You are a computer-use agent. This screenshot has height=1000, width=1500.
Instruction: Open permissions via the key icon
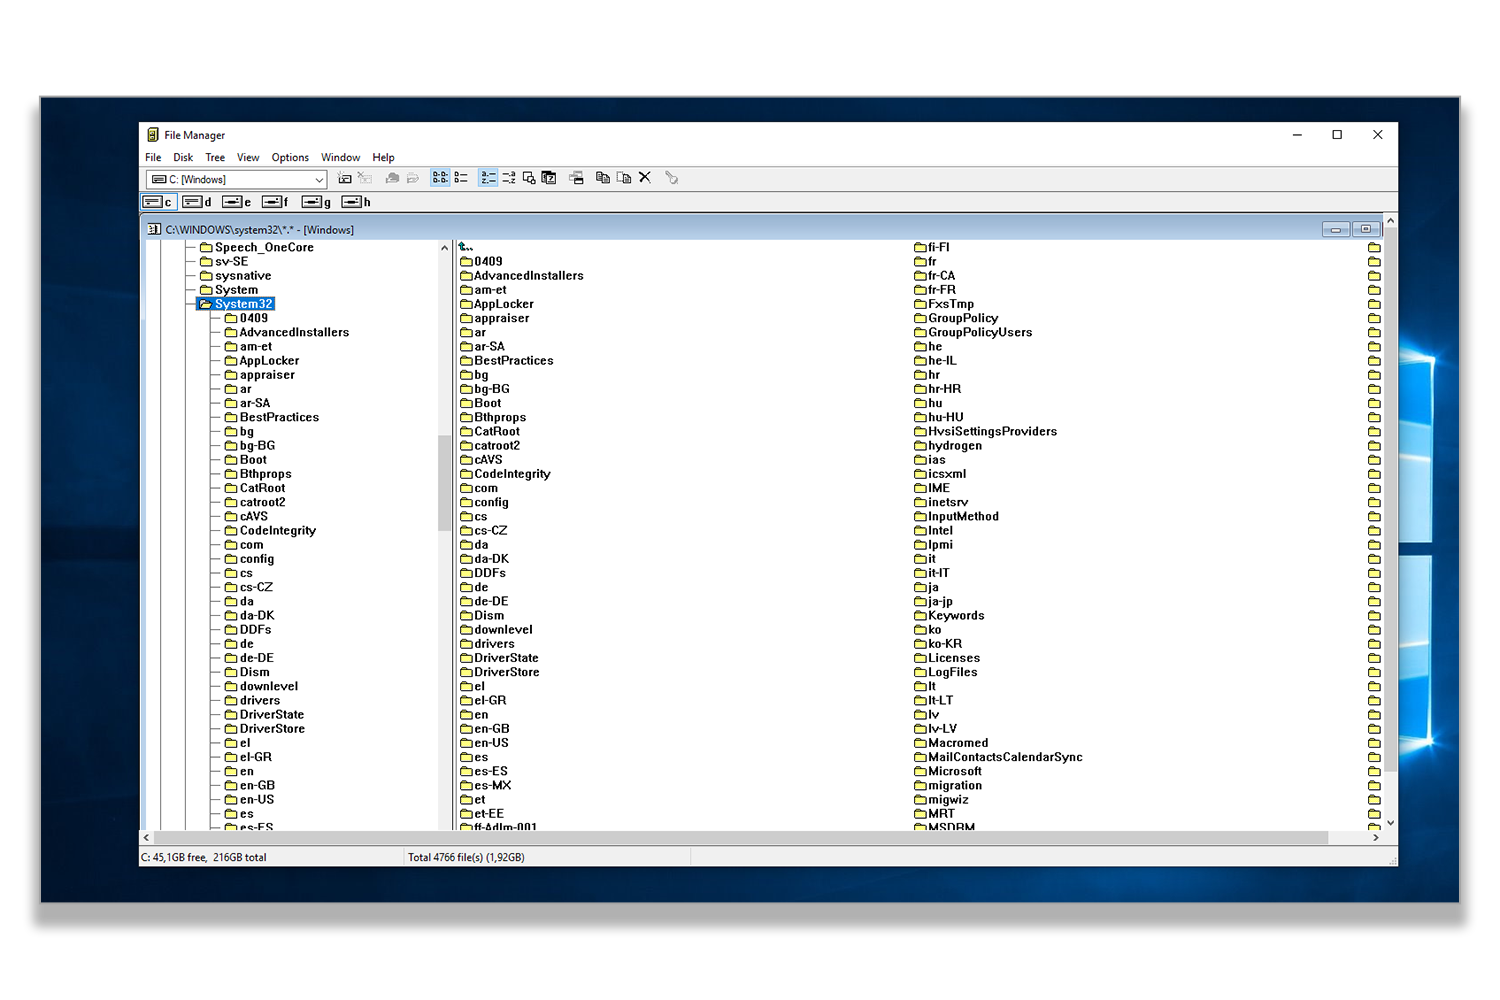[x=671, y=177]
